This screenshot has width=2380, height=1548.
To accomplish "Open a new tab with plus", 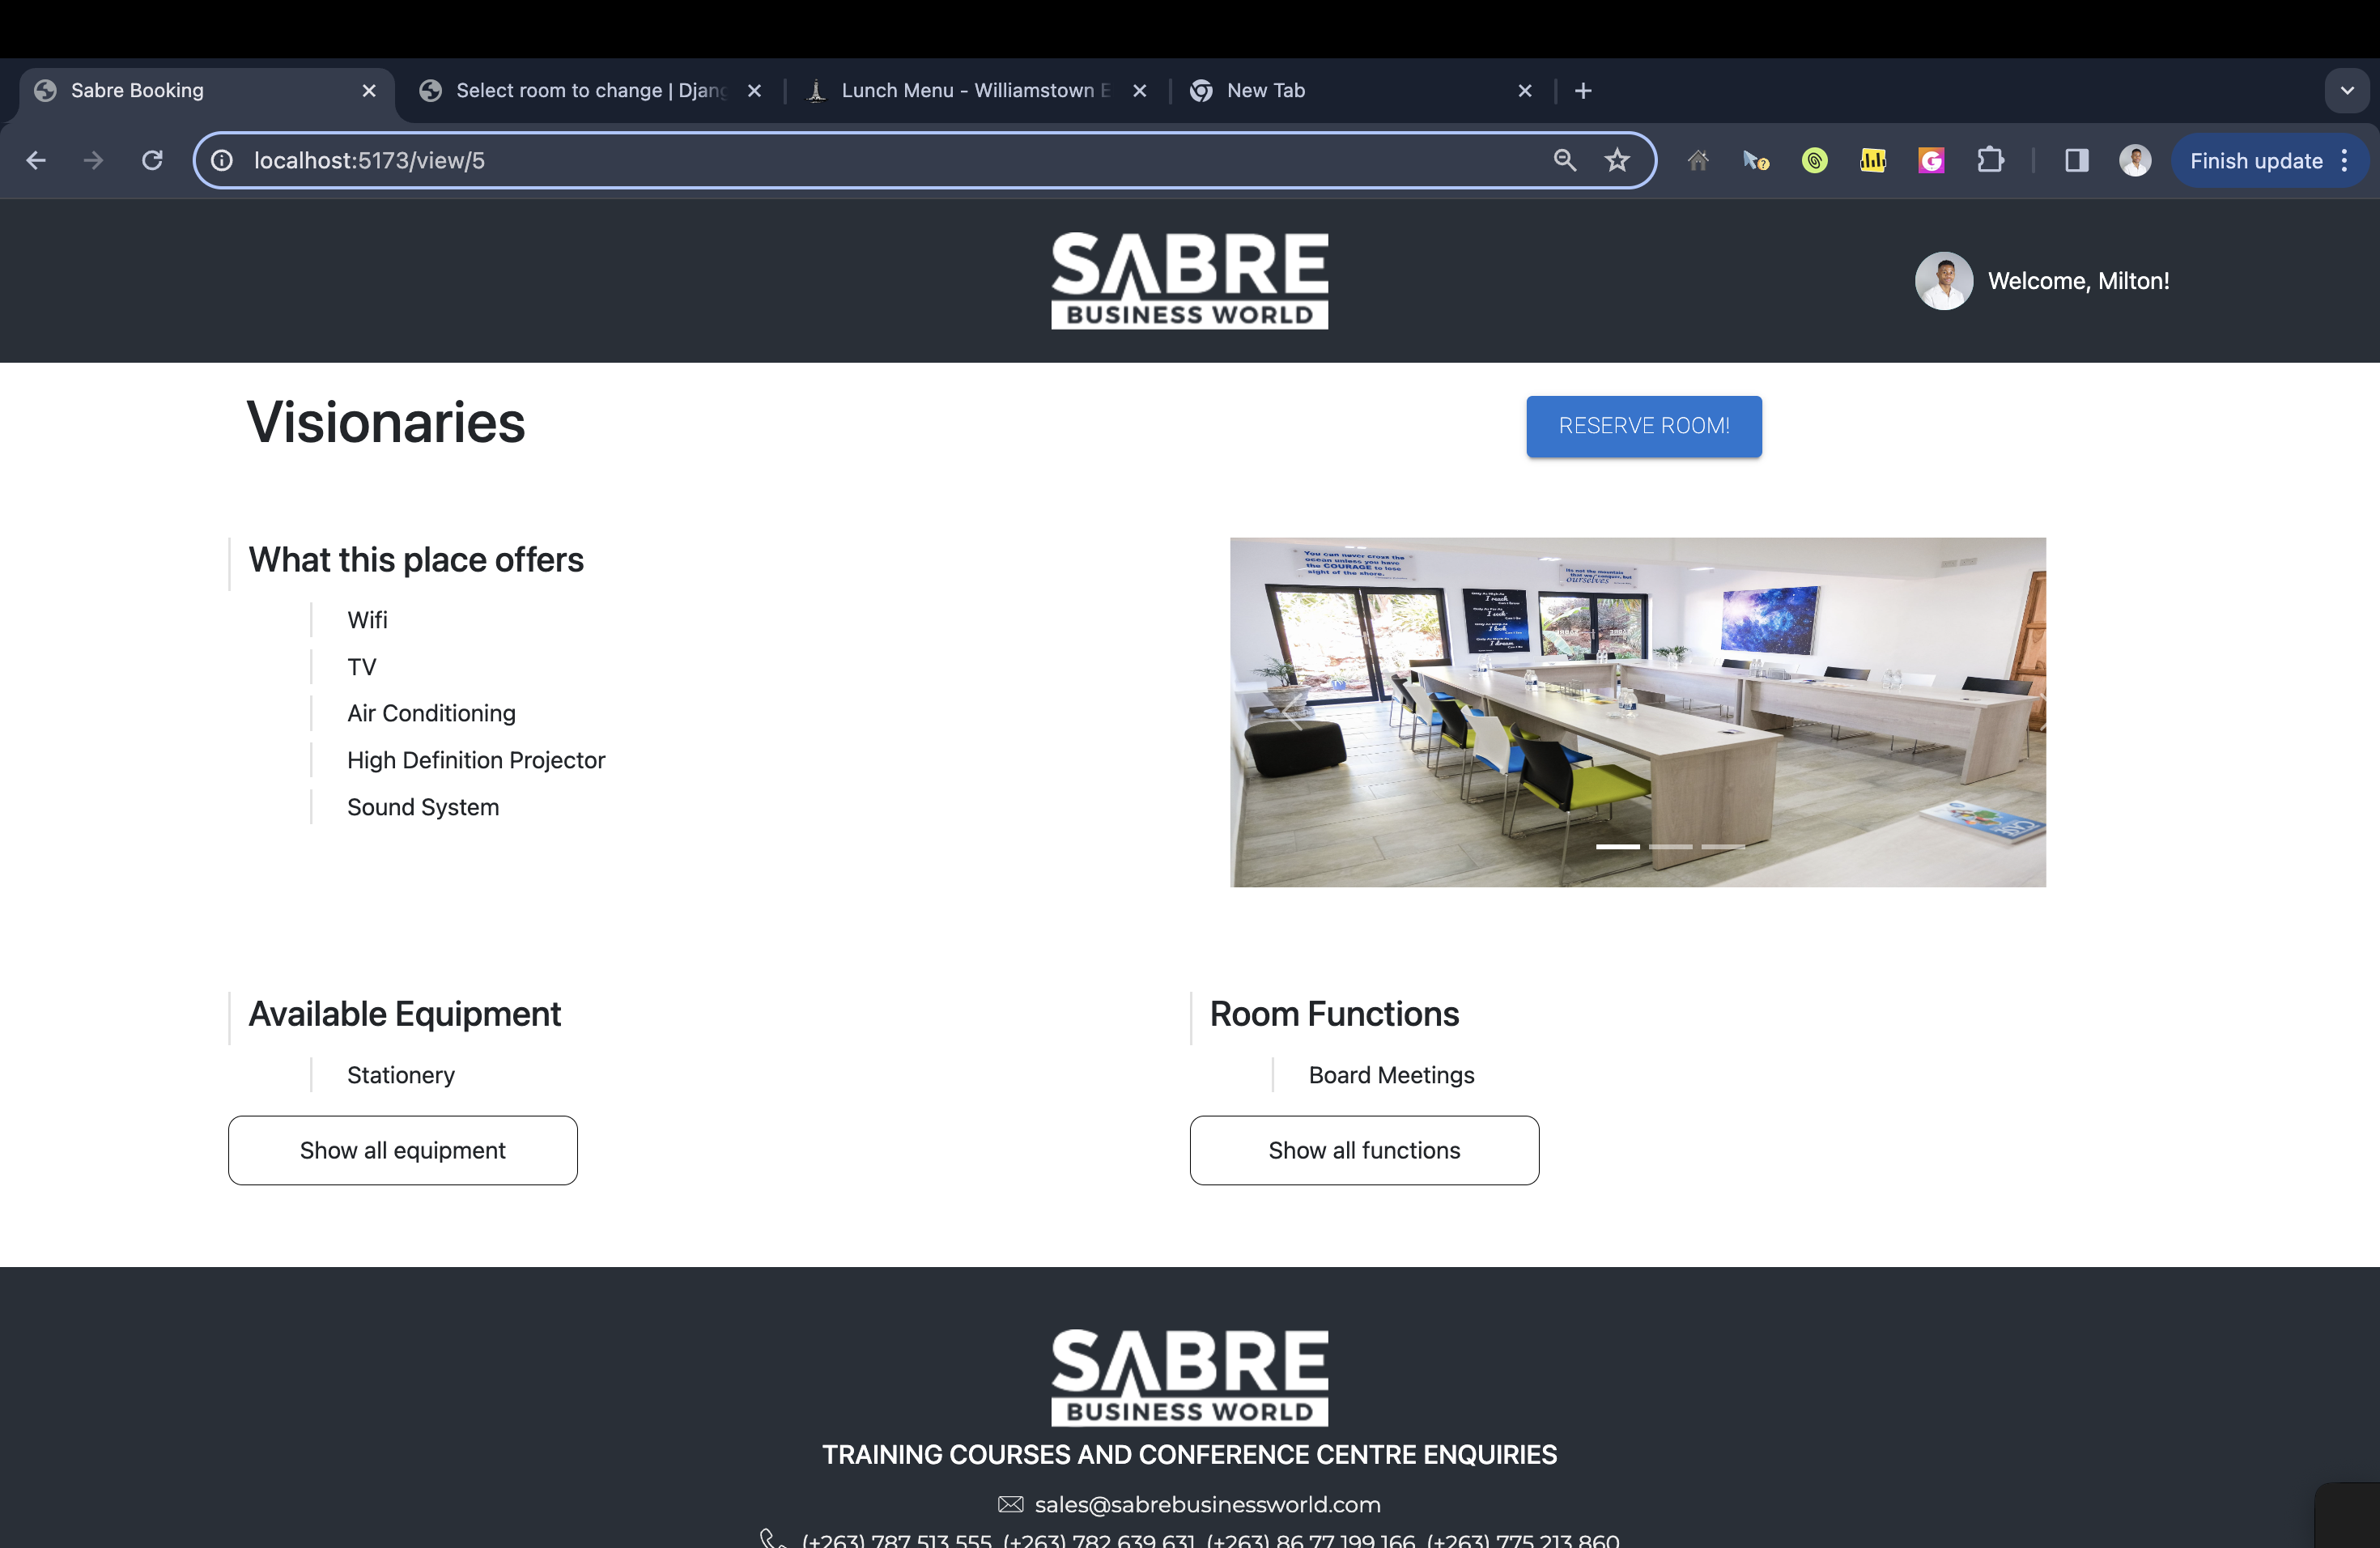I will (1583, 91).
